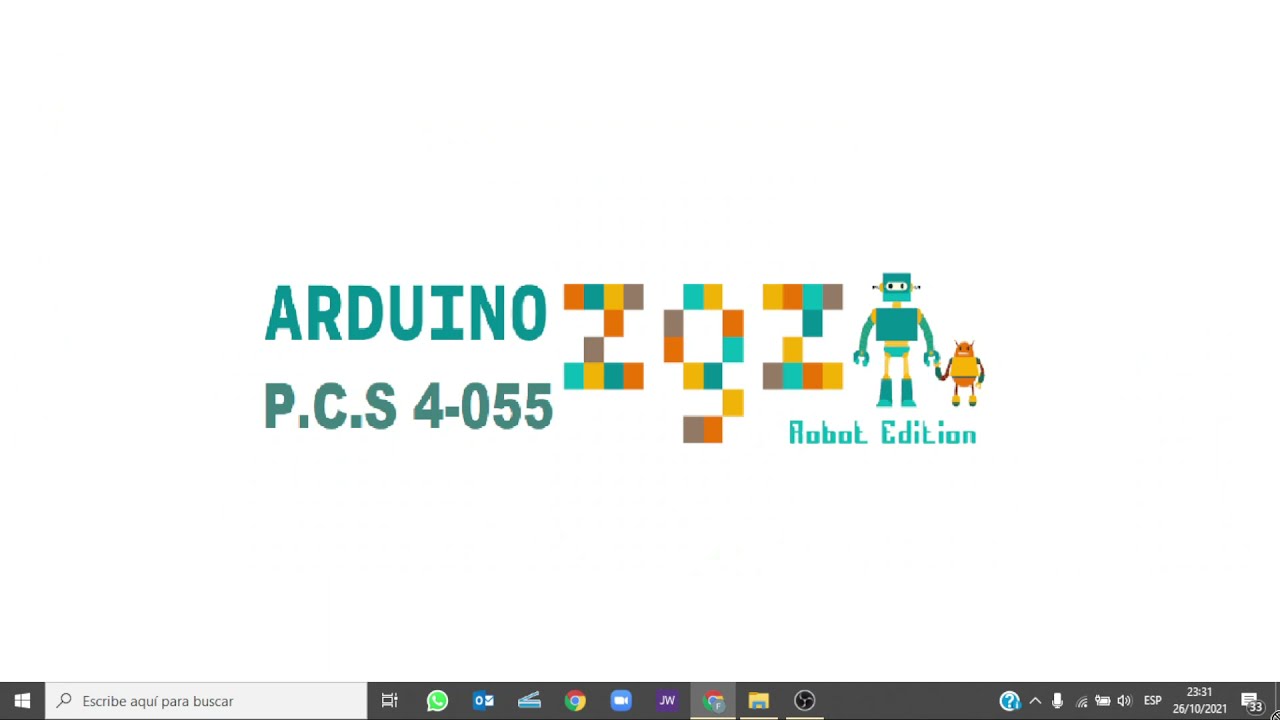
Task: Open File Explorer from the taskbar
Action: (x=759, y=701)
